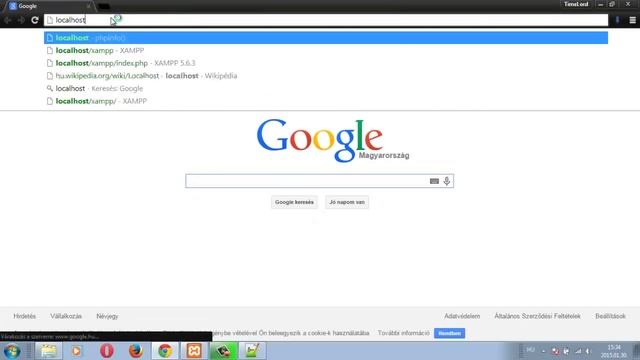The width and height of the screenshot is (640, 360).
Task: Click the browser forward arrow
Action: click(21, 20)
